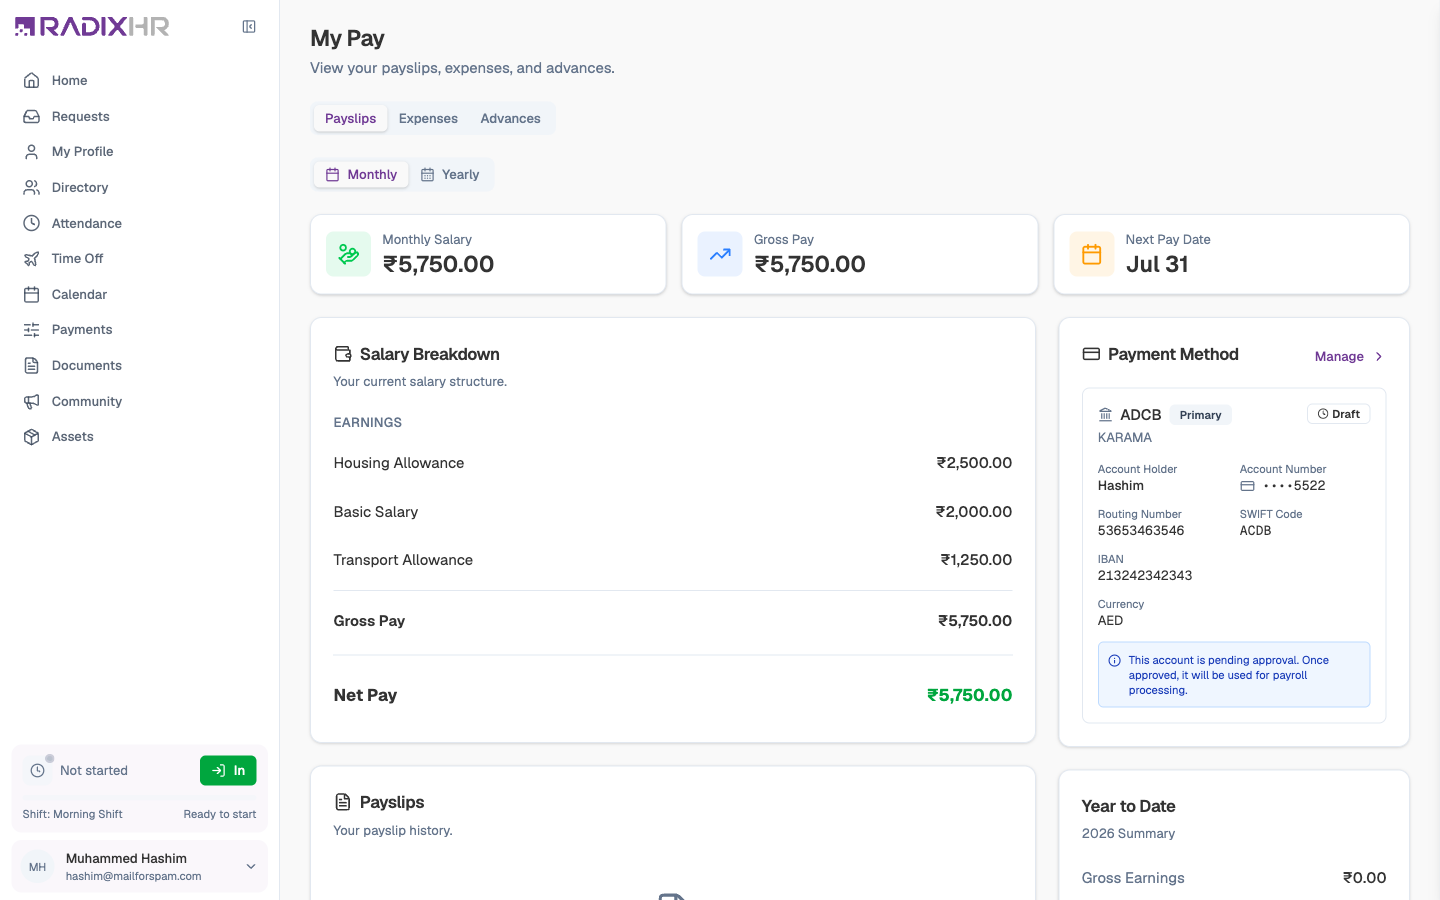Click the MH avatar
1440x900 pixels.
(x=38, y=866)
